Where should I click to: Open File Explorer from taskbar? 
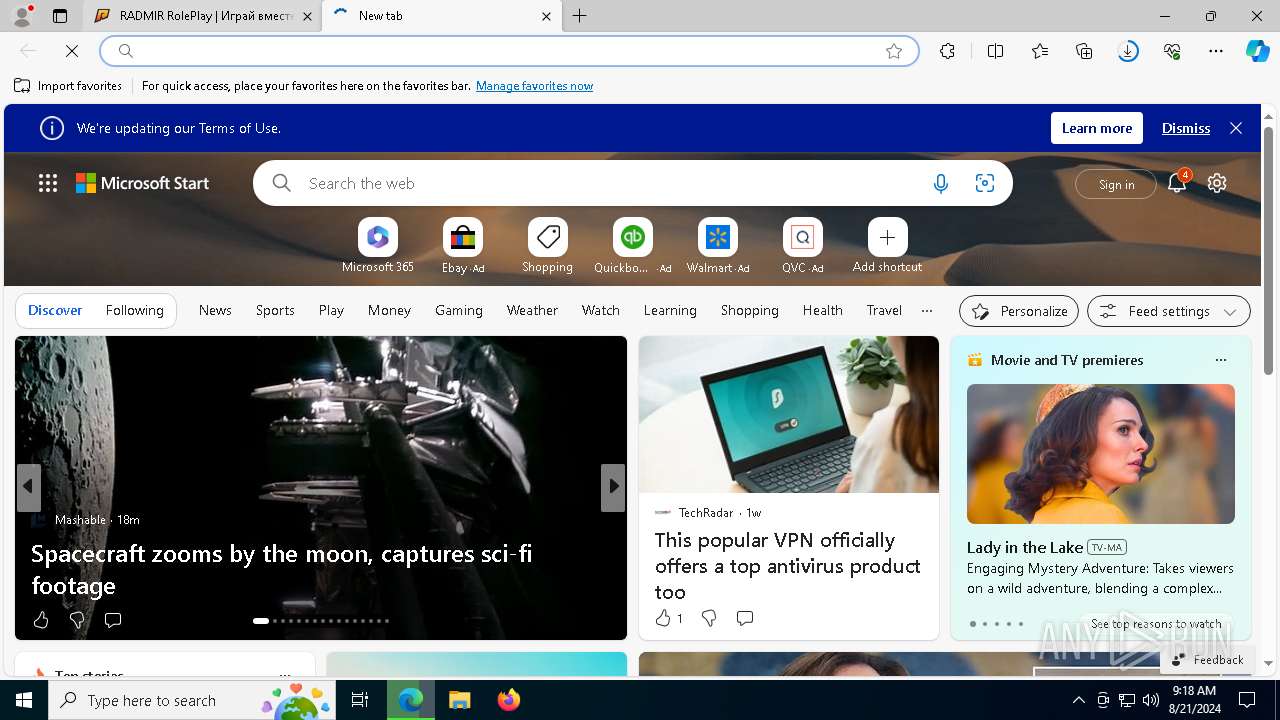460,700
